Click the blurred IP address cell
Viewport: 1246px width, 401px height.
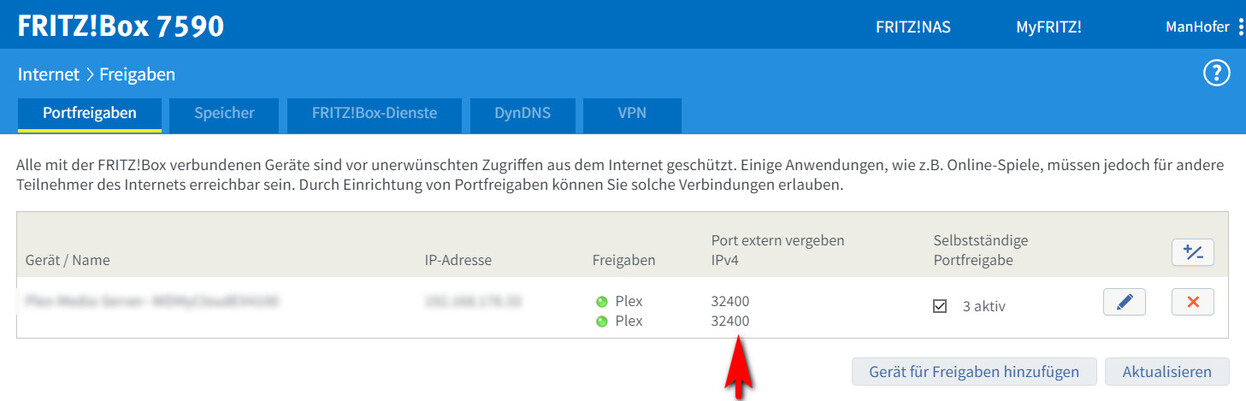pos(475,300)
